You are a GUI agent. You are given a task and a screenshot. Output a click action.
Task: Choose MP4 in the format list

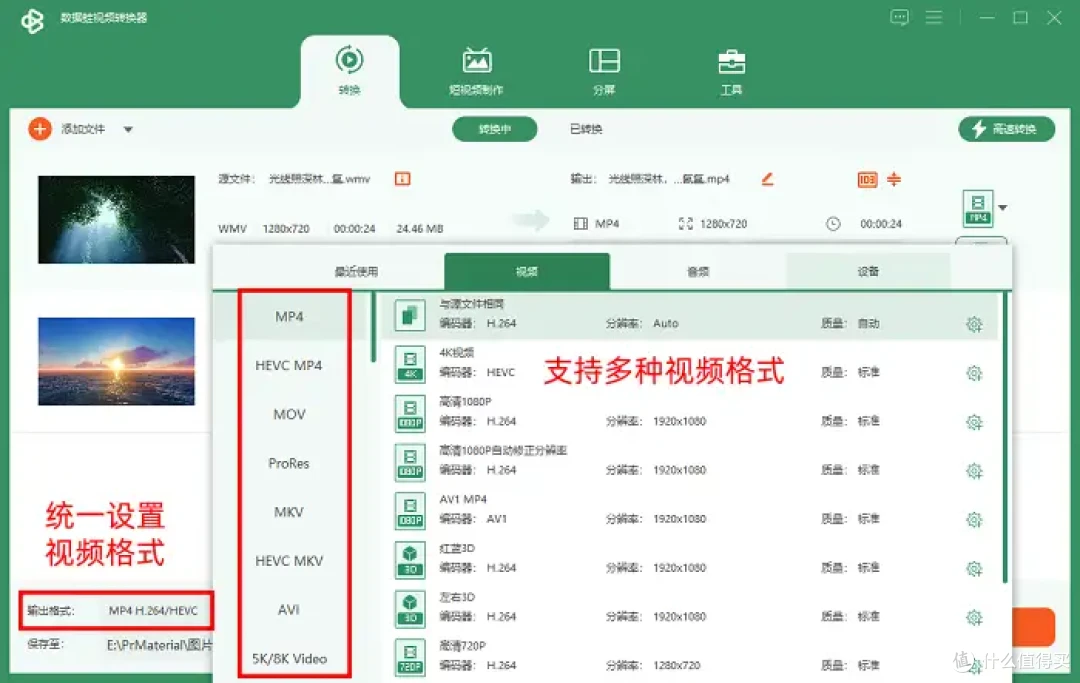point(289,317)
